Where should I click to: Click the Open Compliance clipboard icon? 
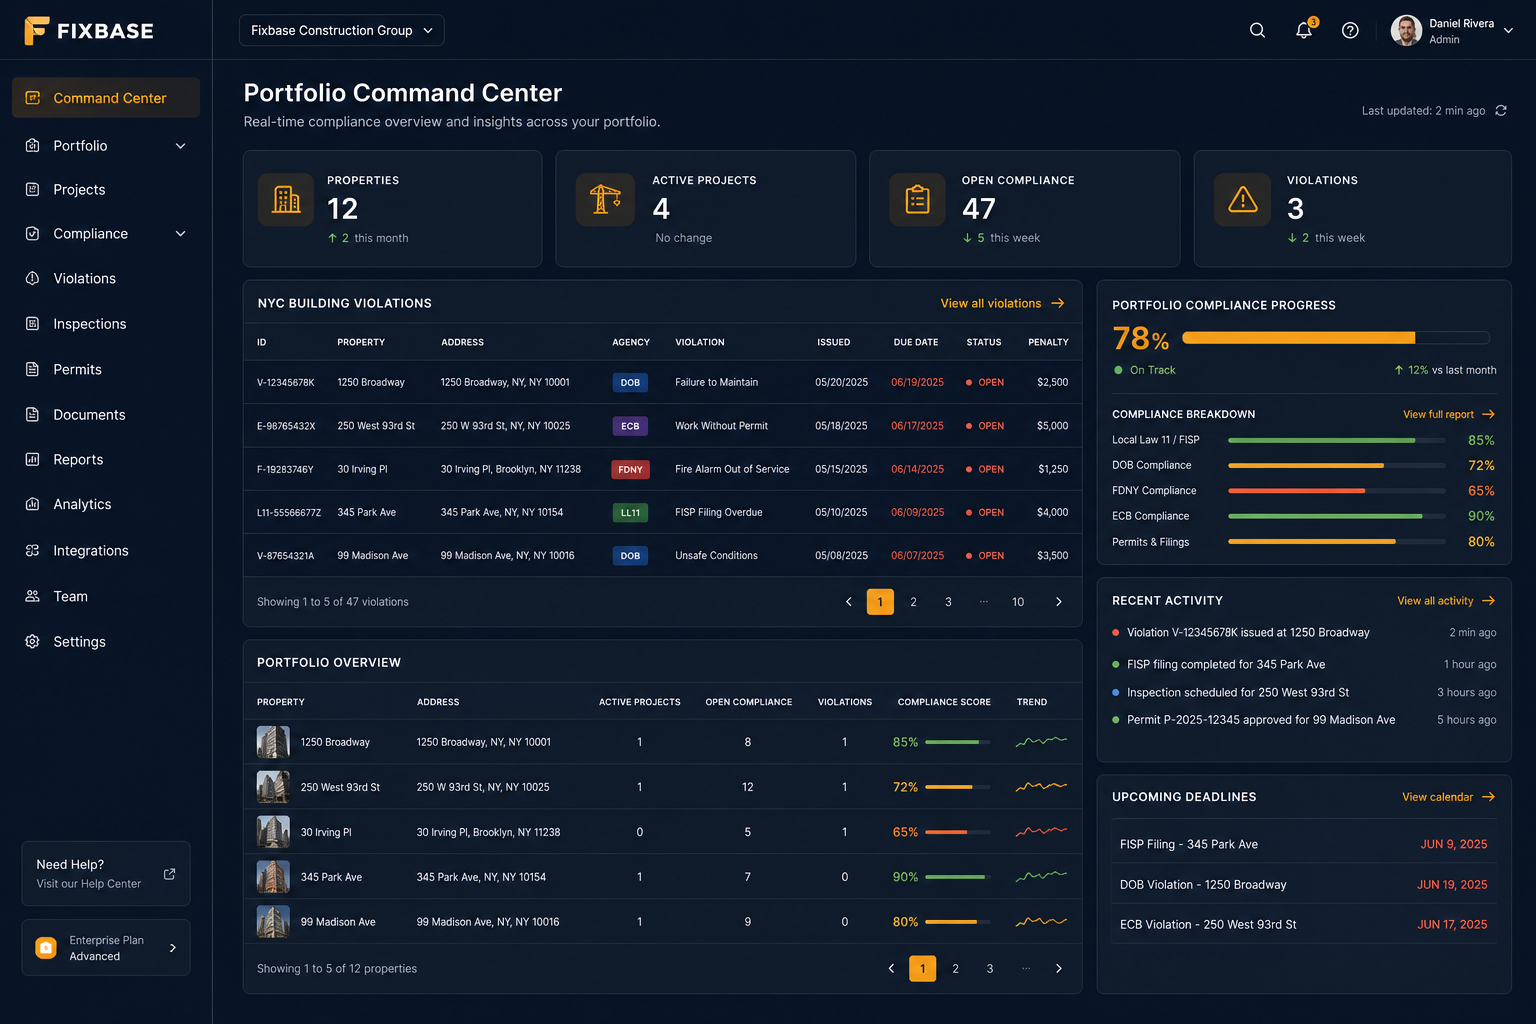(917, 199)
